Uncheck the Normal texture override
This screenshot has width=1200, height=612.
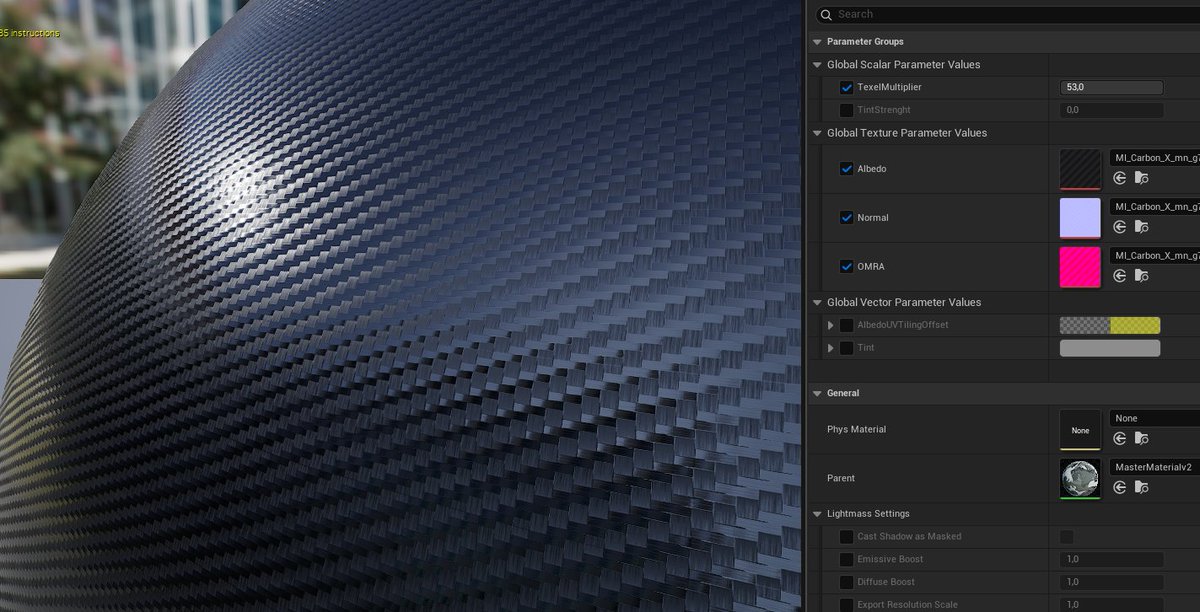pos(847,217)
